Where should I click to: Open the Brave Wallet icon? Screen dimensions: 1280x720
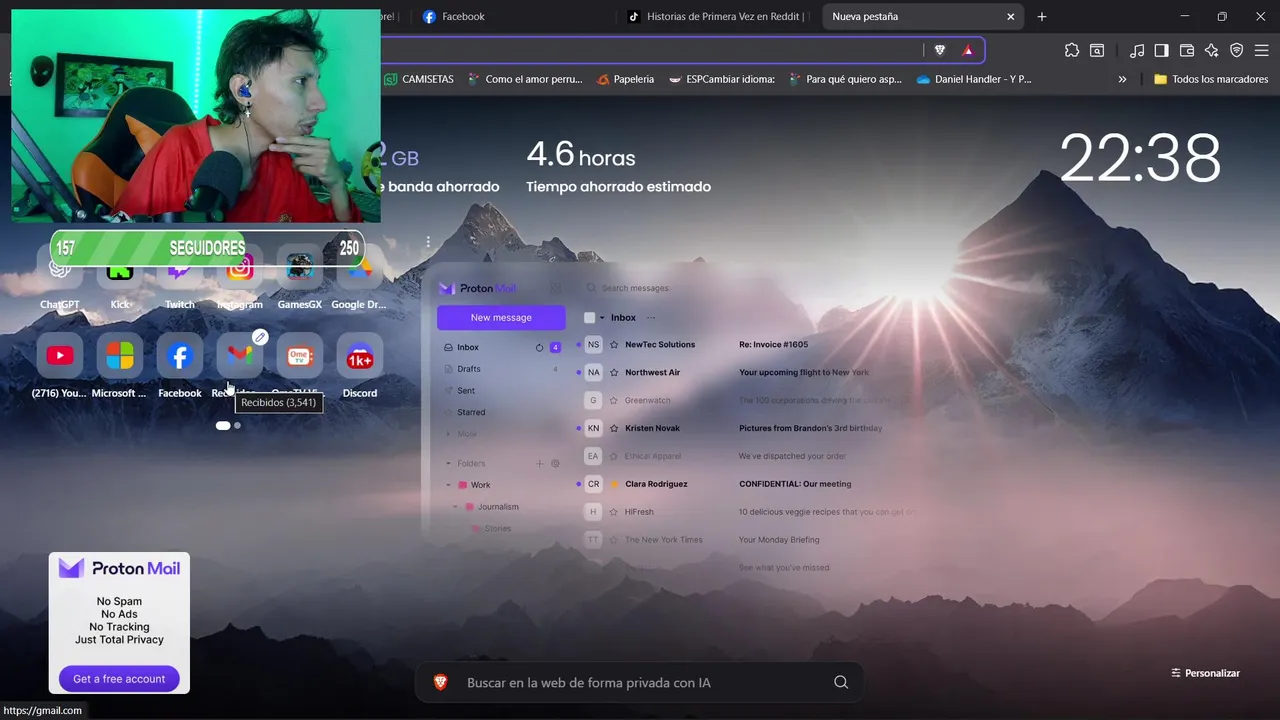coord(1187,50)
